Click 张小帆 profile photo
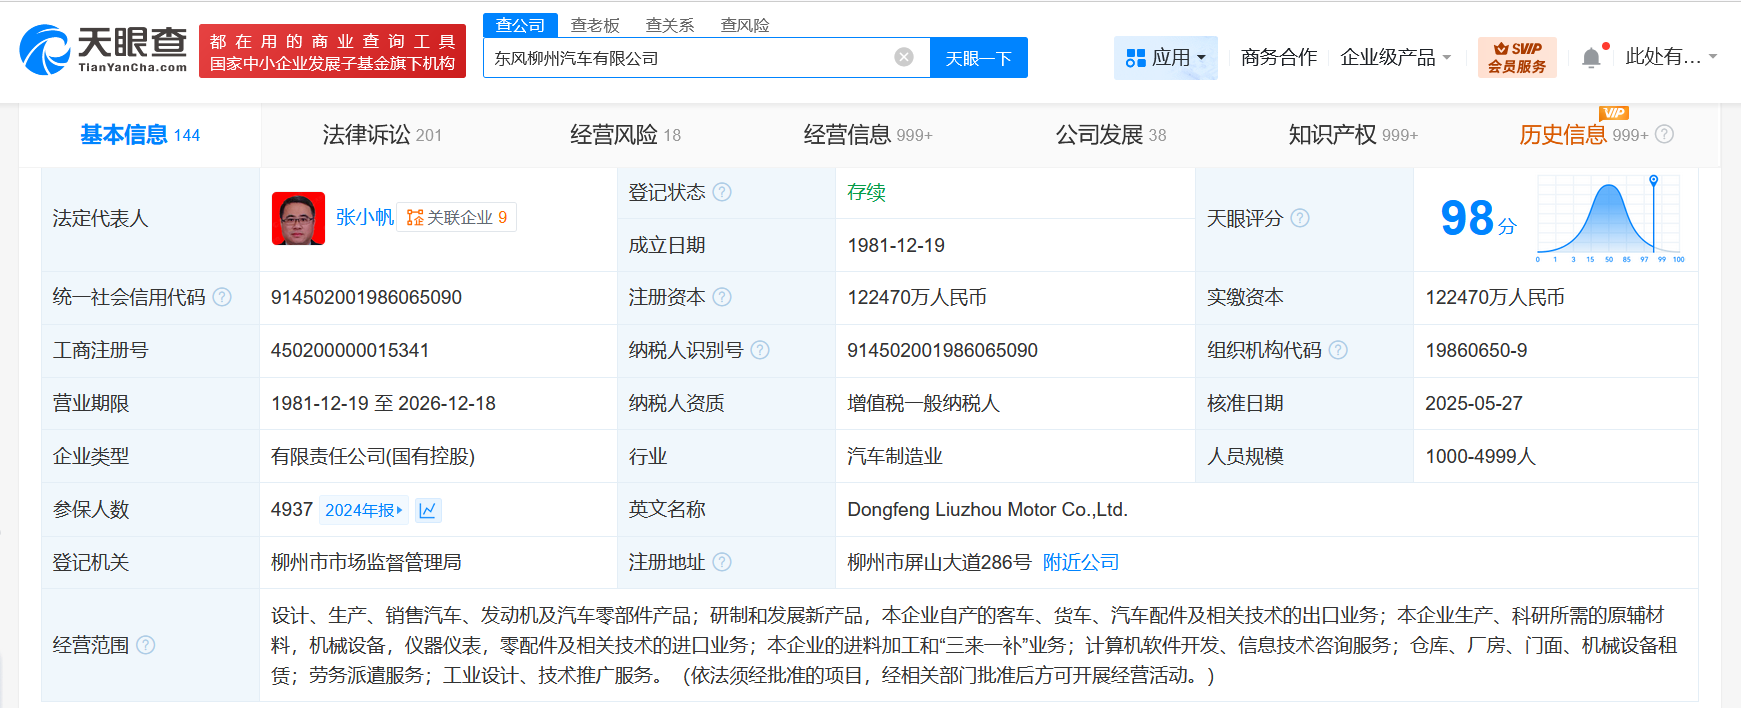The width and height of the screenshot is (1741, 708). coord(298,218)
